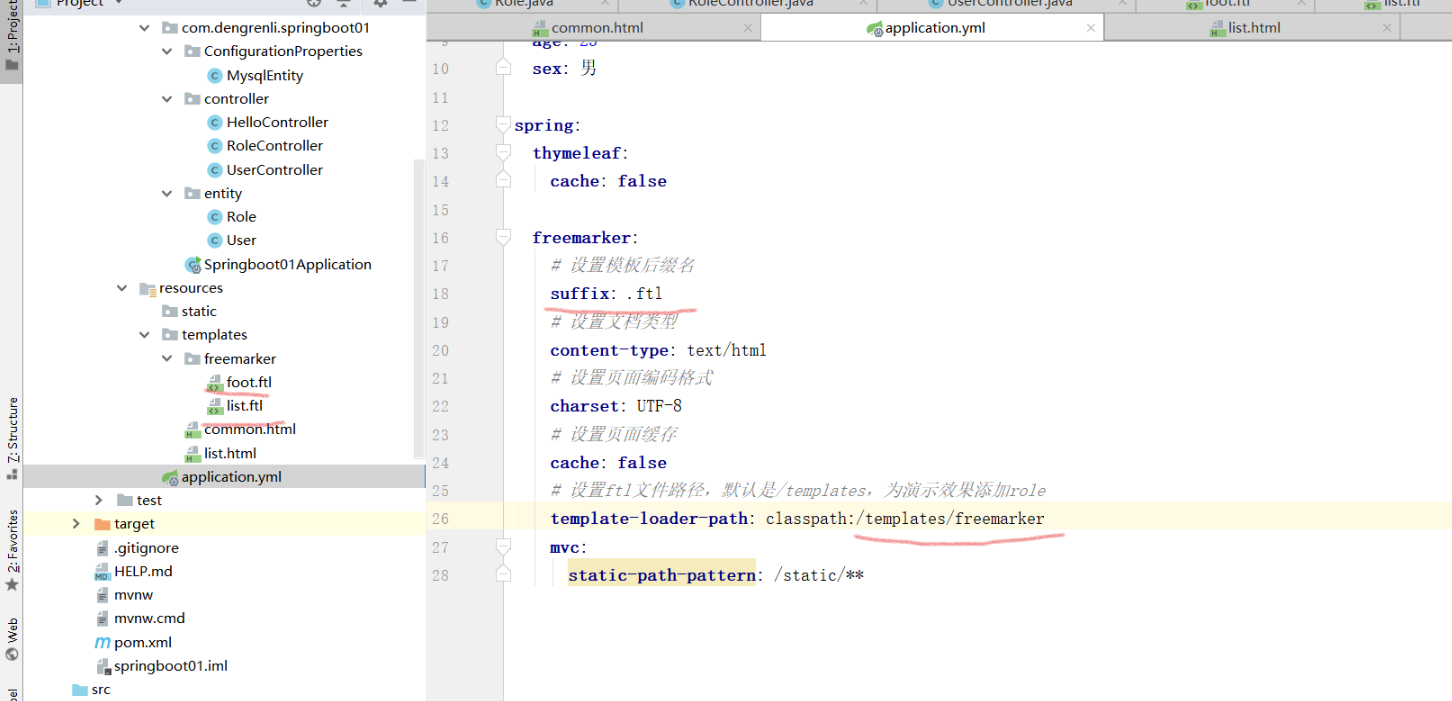Click application.yml Spring config icon in tree

coord(169,477)
